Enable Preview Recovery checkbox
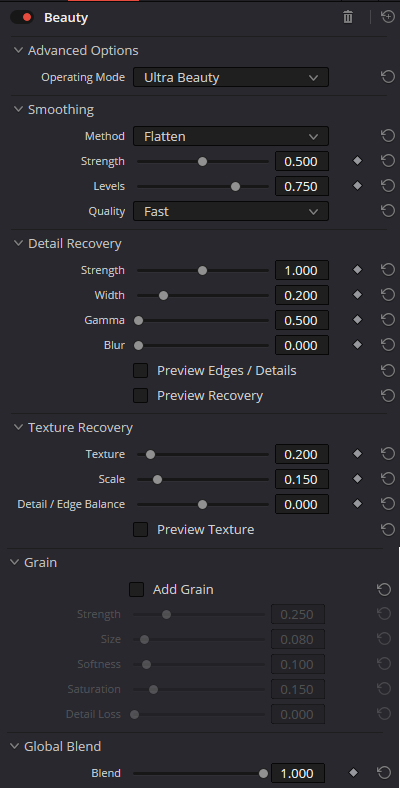The width and height of the screenshot is (400, 788). (140, 396)
